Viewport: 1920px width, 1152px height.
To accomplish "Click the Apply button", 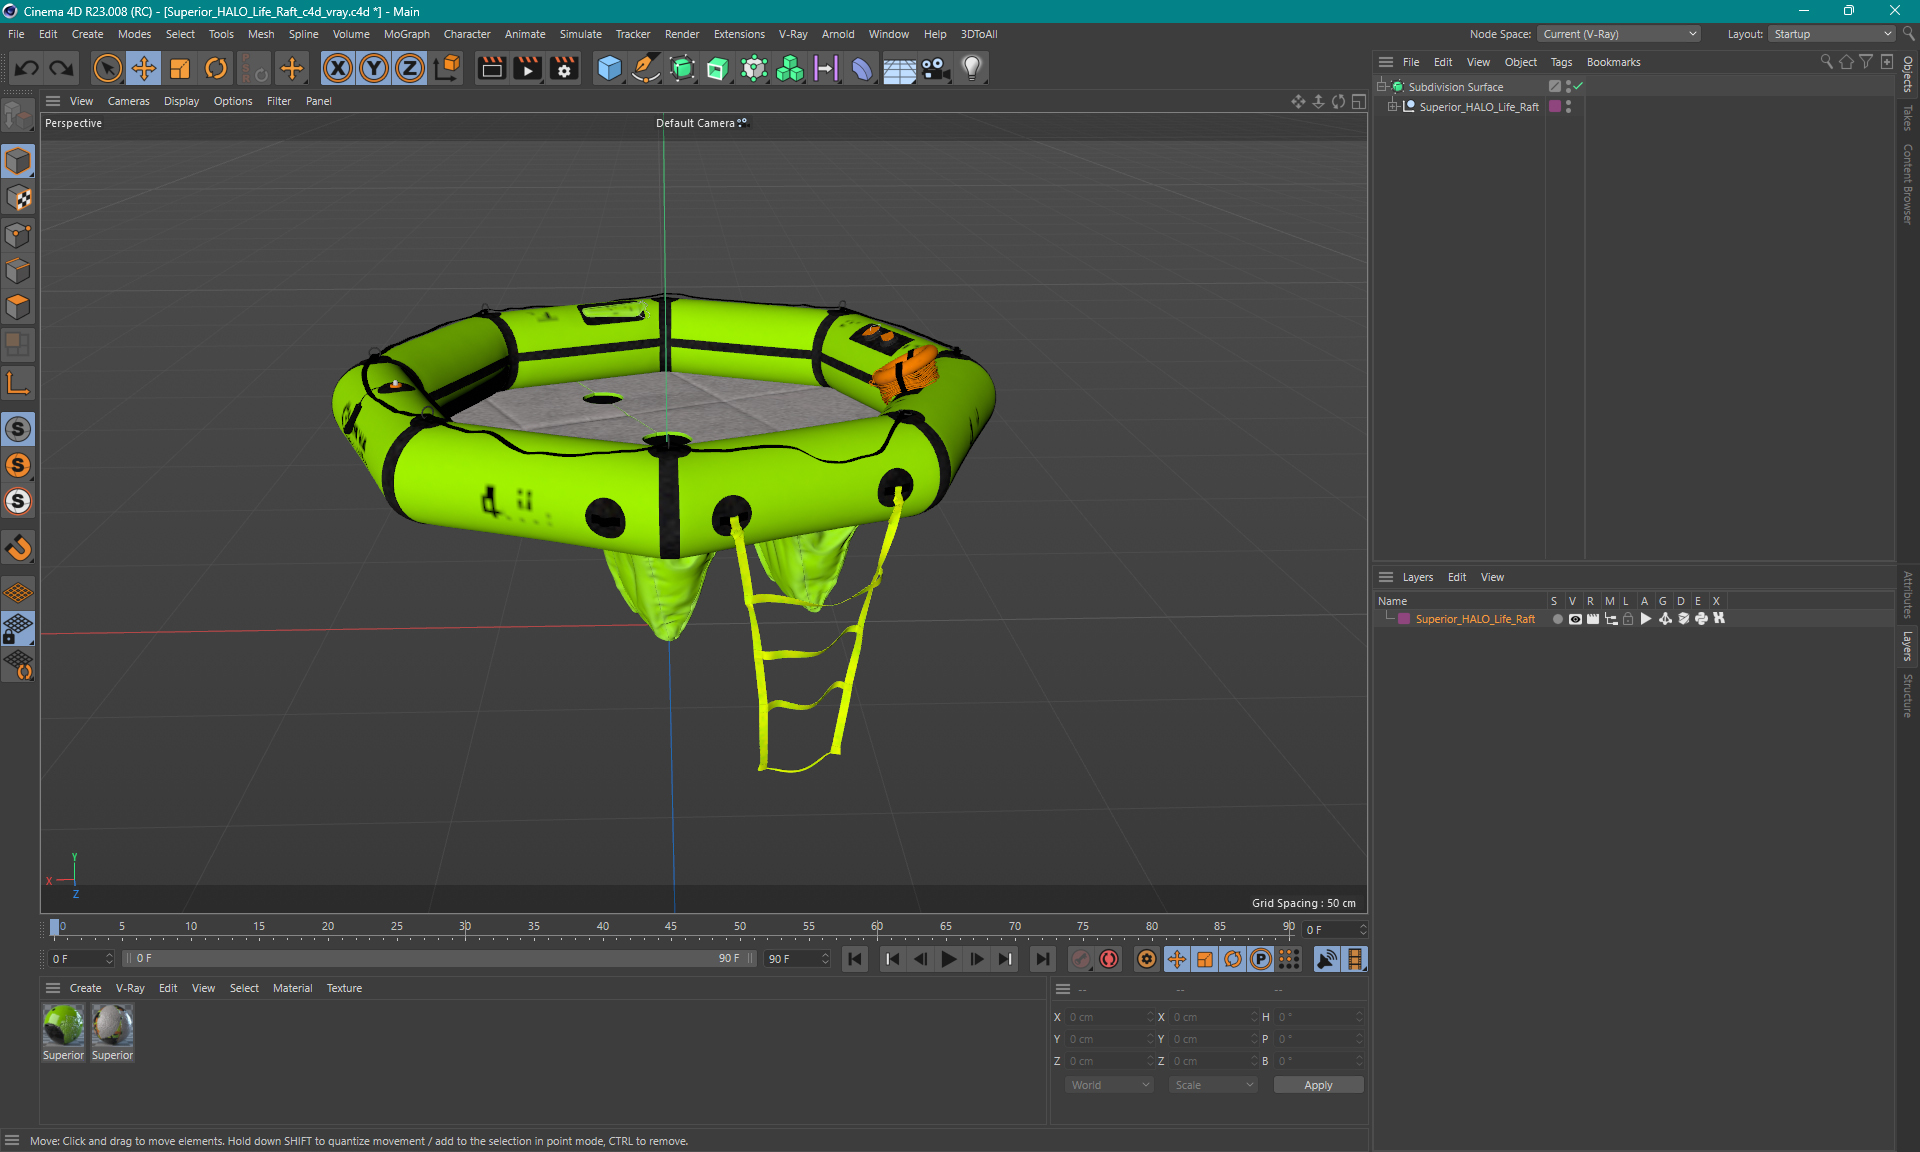I will point(1317,1085).
